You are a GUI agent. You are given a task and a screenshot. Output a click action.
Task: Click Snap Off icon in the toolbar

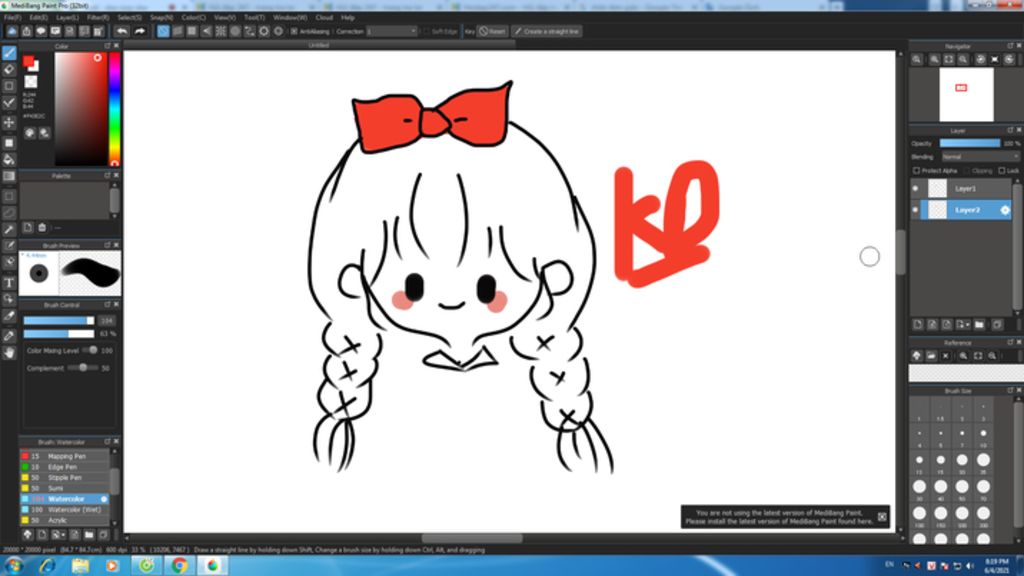click(x=163, y=31)
